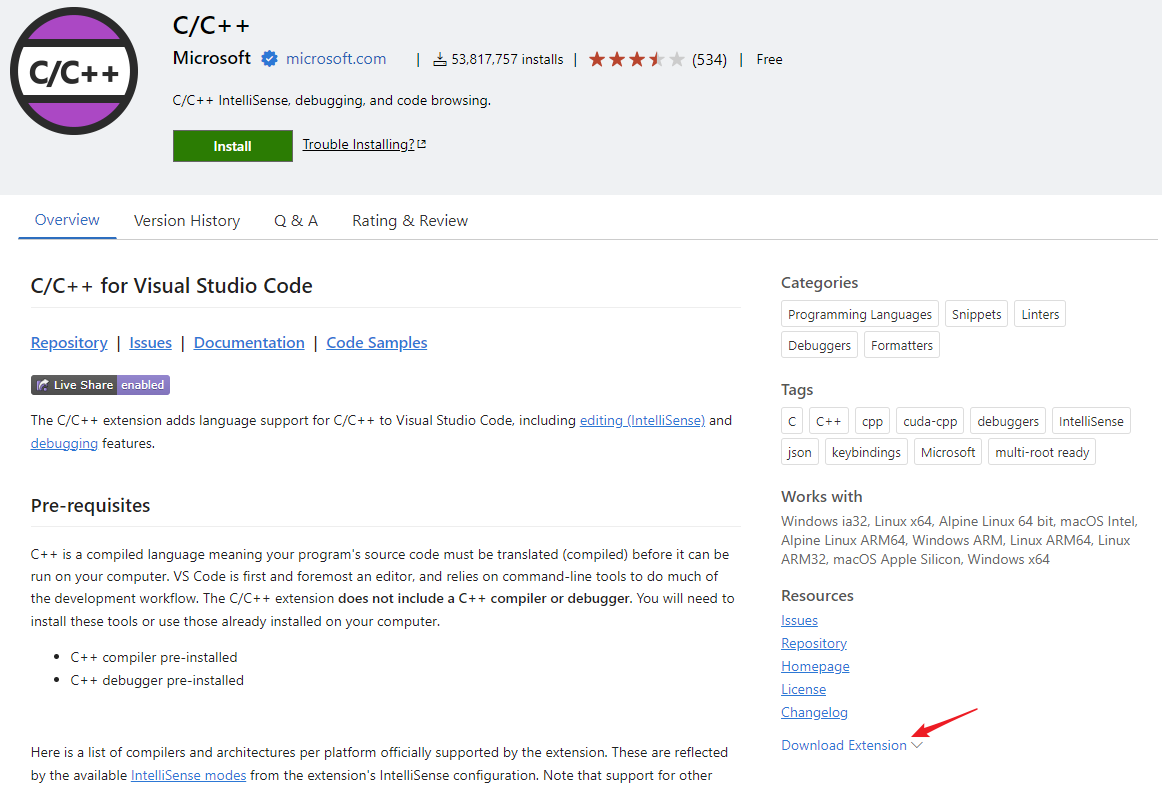Click the C++ compiler pre-installed bullet

tap(154, 657)
